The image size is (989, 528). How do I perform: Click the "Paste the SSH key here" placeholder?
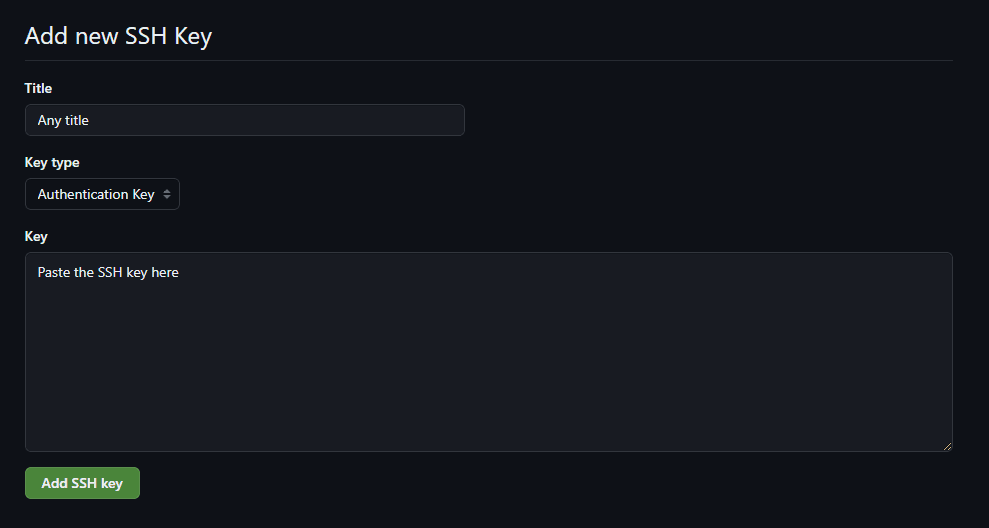click(x=108, y=272)
